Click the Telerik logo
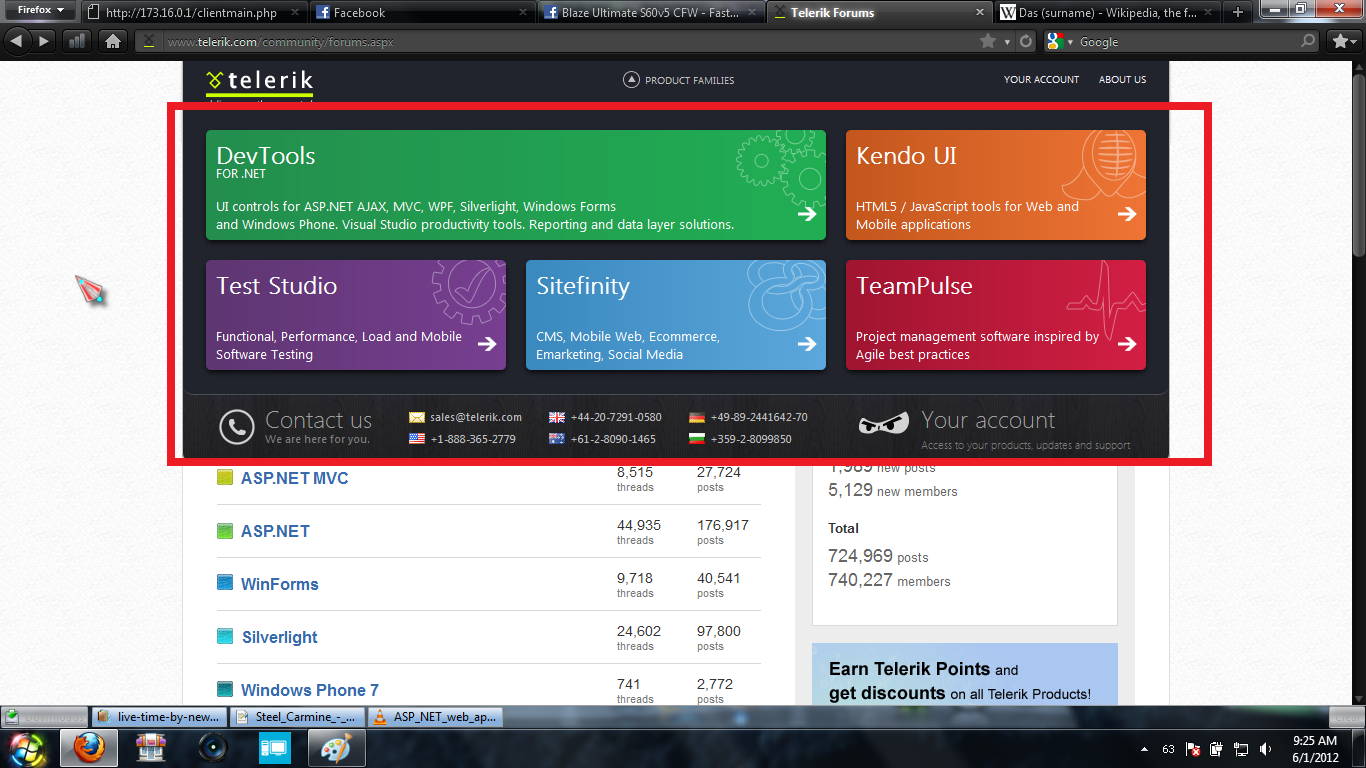Screen dimensions: 1366x768 [x=259, y=81]
